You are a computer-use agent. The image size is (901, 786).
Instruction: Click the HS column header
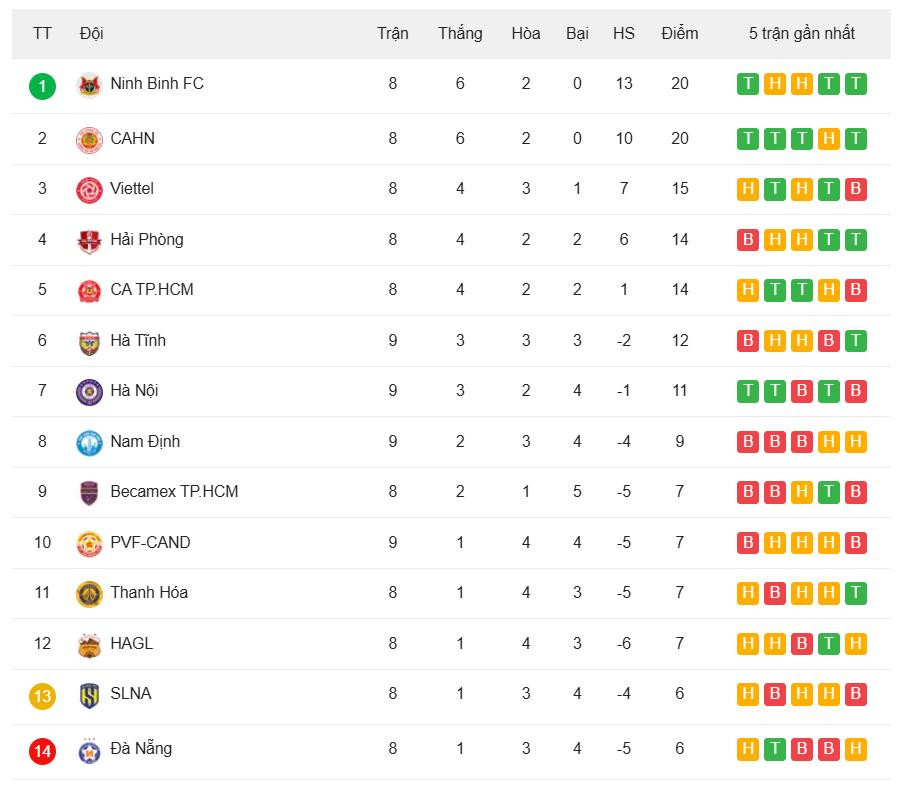click(624, 33)
